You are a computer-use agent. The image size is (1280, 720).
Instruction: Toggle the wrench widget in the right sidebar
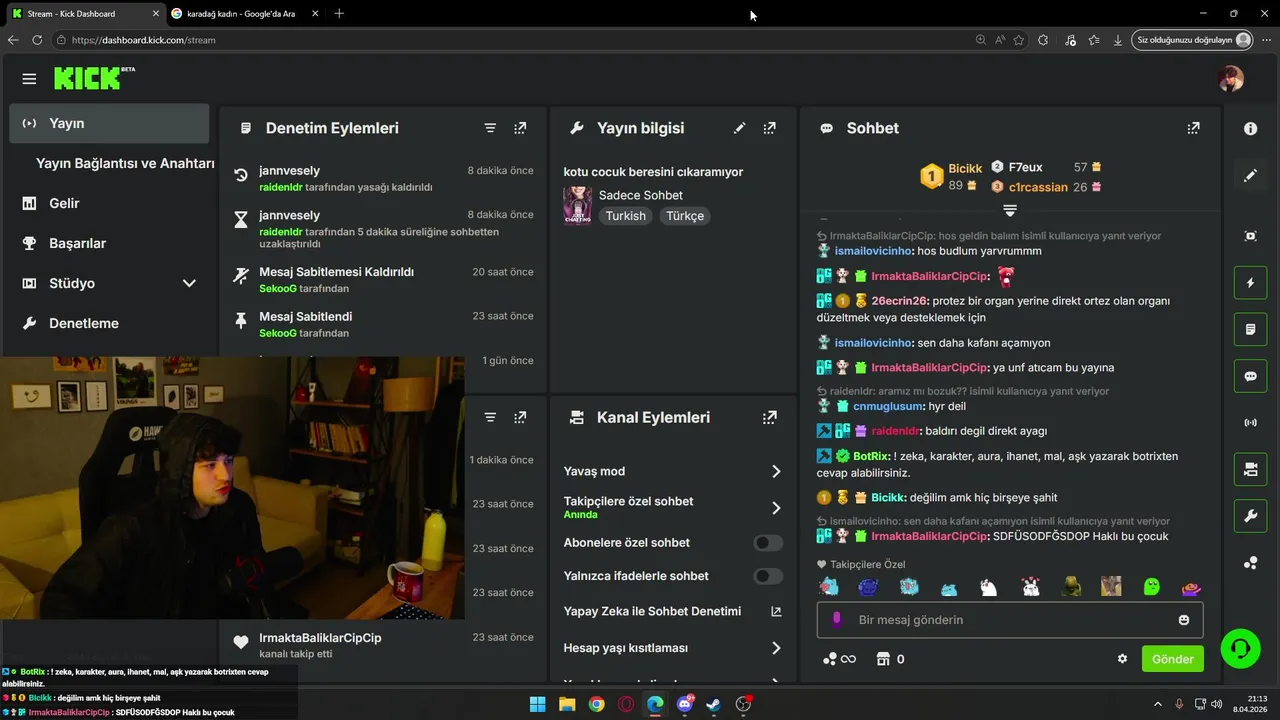[1250, 516]
